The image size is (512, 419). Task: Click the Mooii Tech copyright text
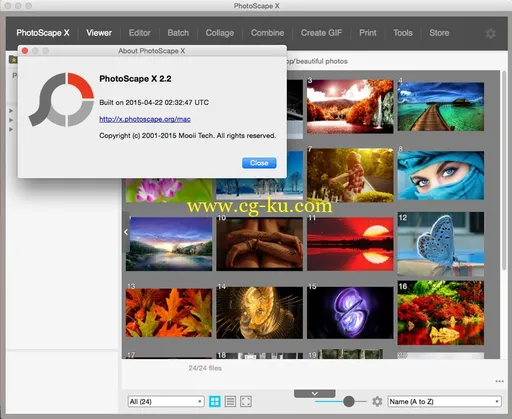tap(188, 136)
